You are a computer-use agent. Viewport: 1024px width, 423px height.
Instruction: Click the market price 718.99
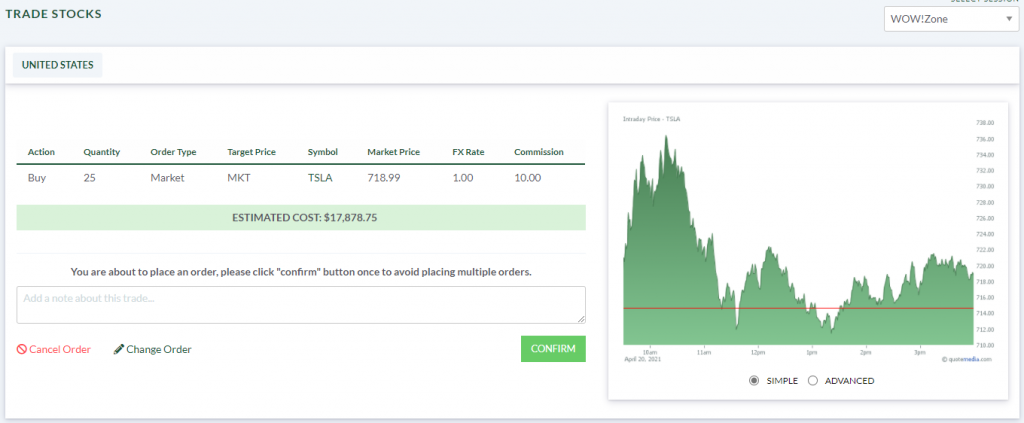(384, 177)
